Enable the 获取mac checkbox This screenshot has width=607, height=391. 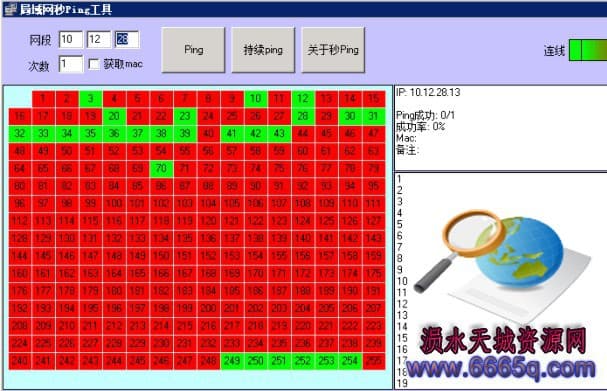94,64
